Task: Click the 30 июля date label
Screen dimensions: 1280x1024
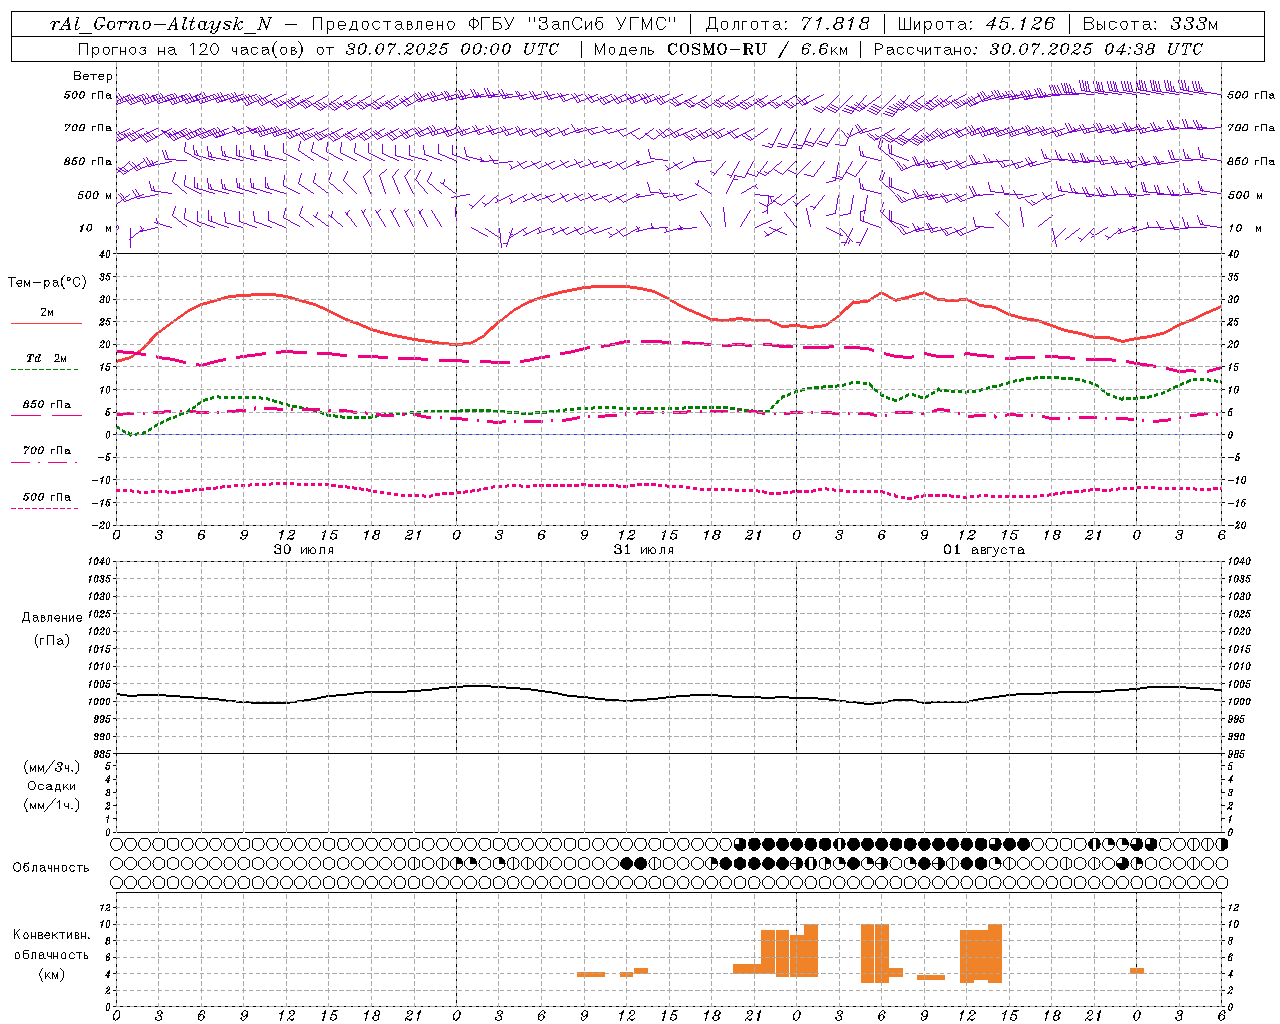Action: click(x=303, y=550)
